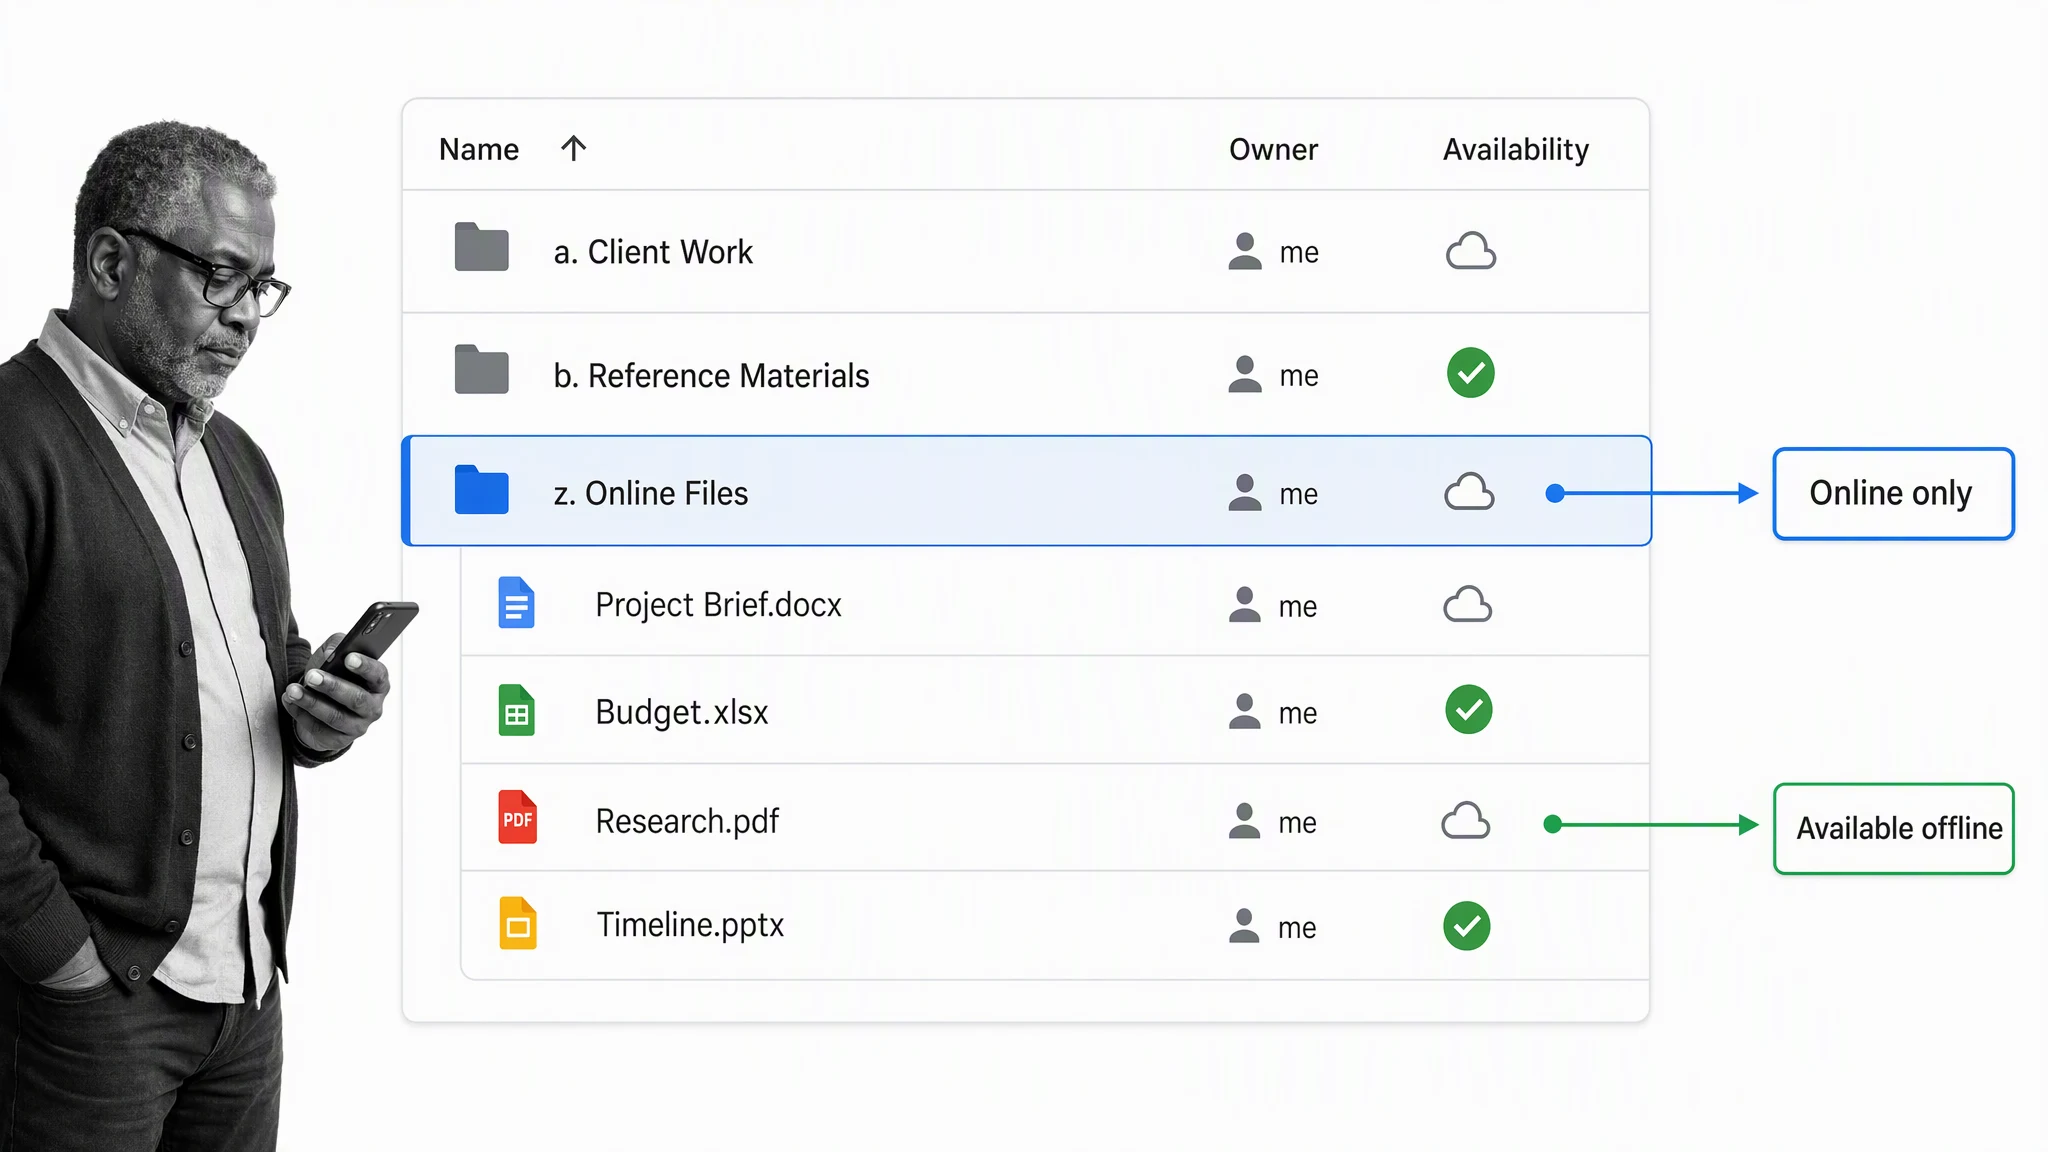Screen dimensions: 2048x1152
Task: Click cloud icon for Research.pdf
Action: 1465,821
